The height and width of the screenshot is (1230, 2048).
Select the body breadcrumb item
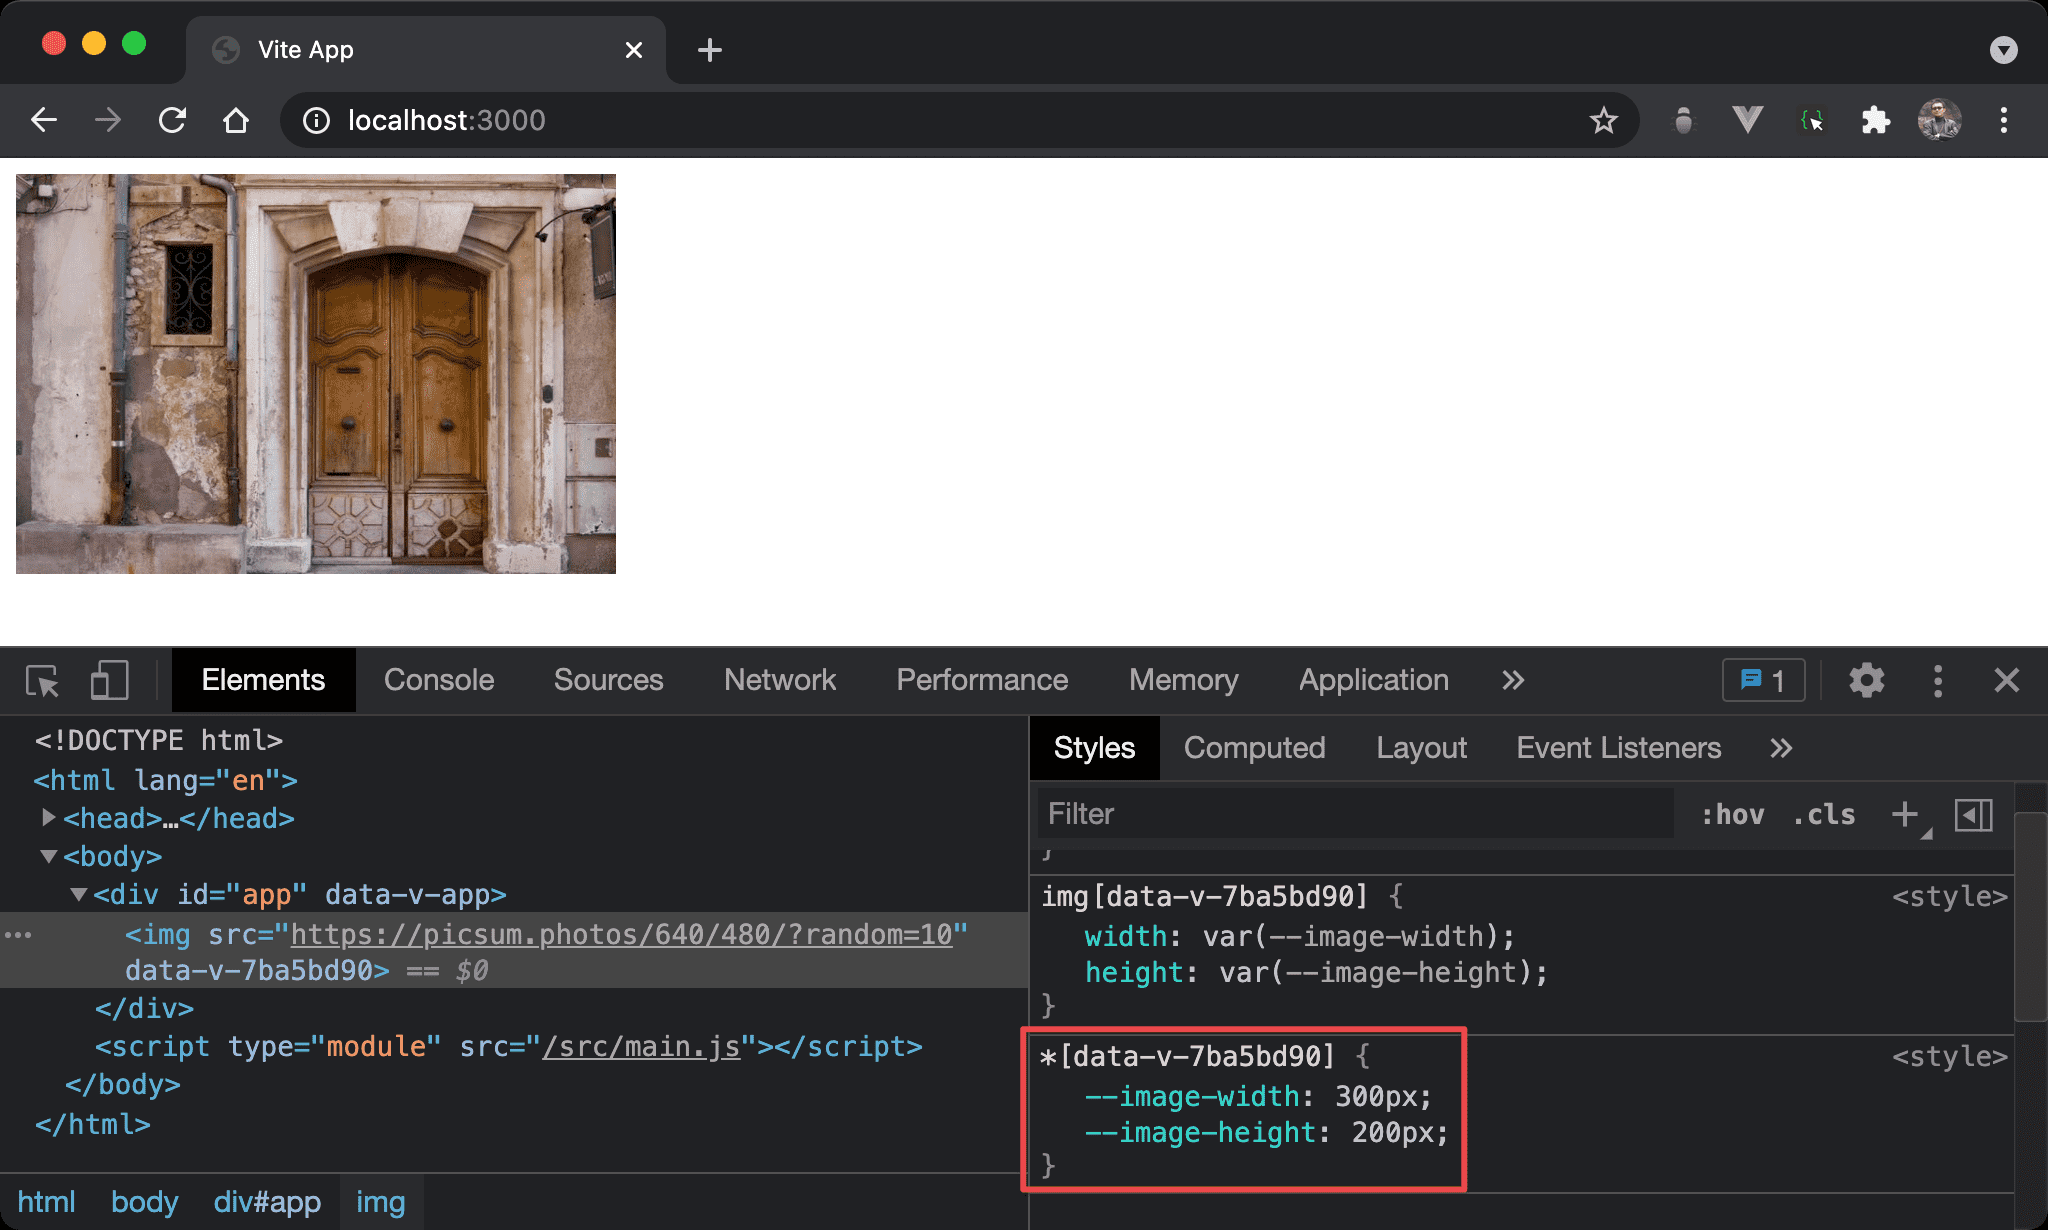coord(145,1202)
